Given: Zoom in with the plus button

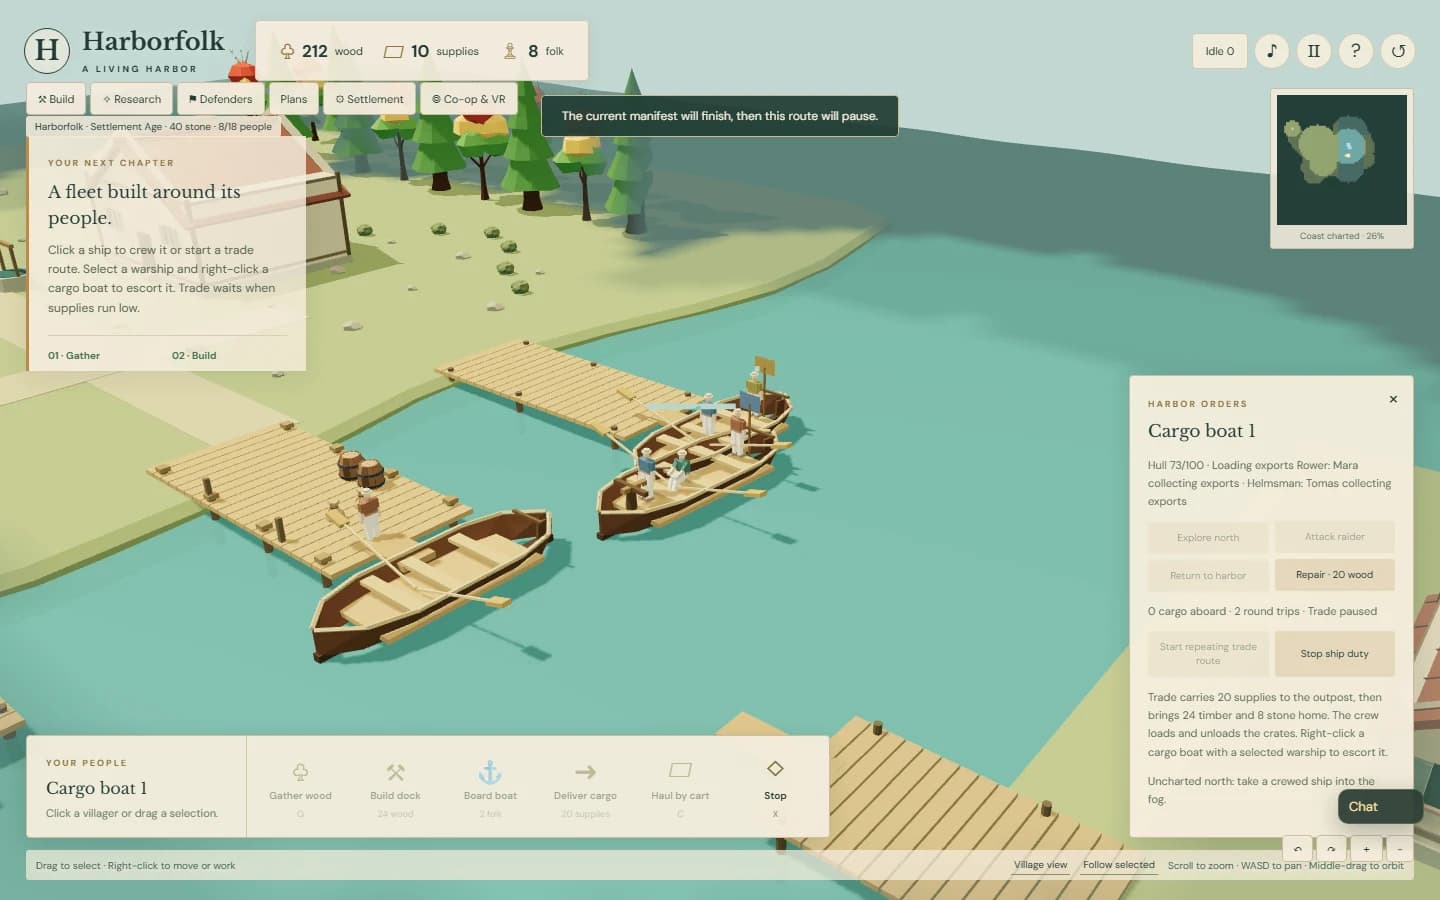Looking at the screenshot, I should tap(1366, 849).
